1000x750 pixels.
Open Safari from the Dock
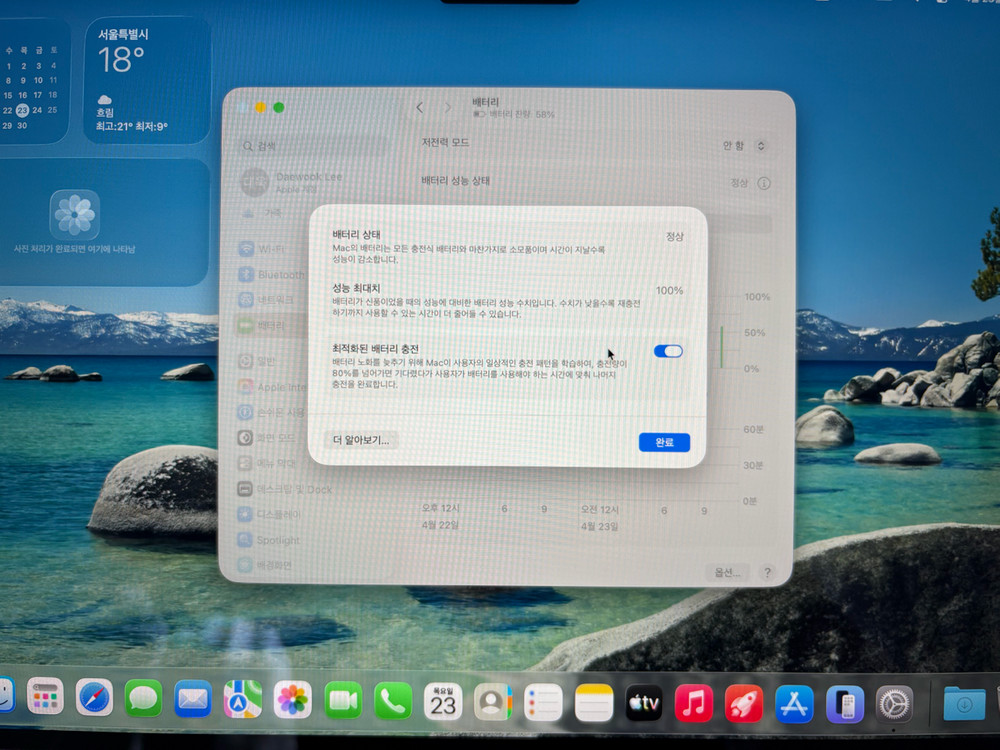[94, 698]
